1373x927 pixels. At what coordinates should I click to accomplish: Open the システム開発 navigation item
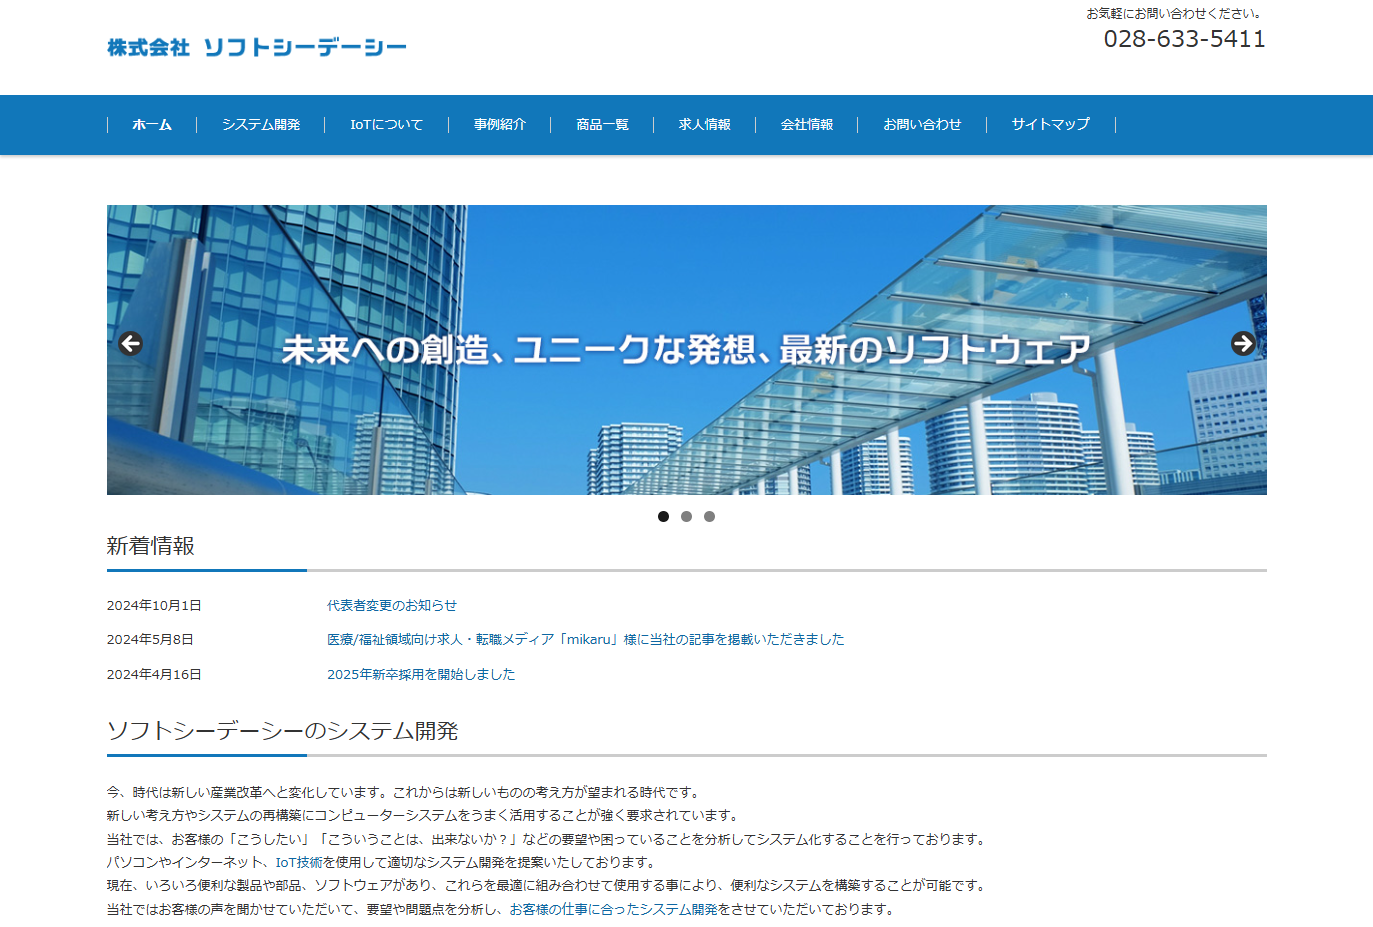point(262,125)
